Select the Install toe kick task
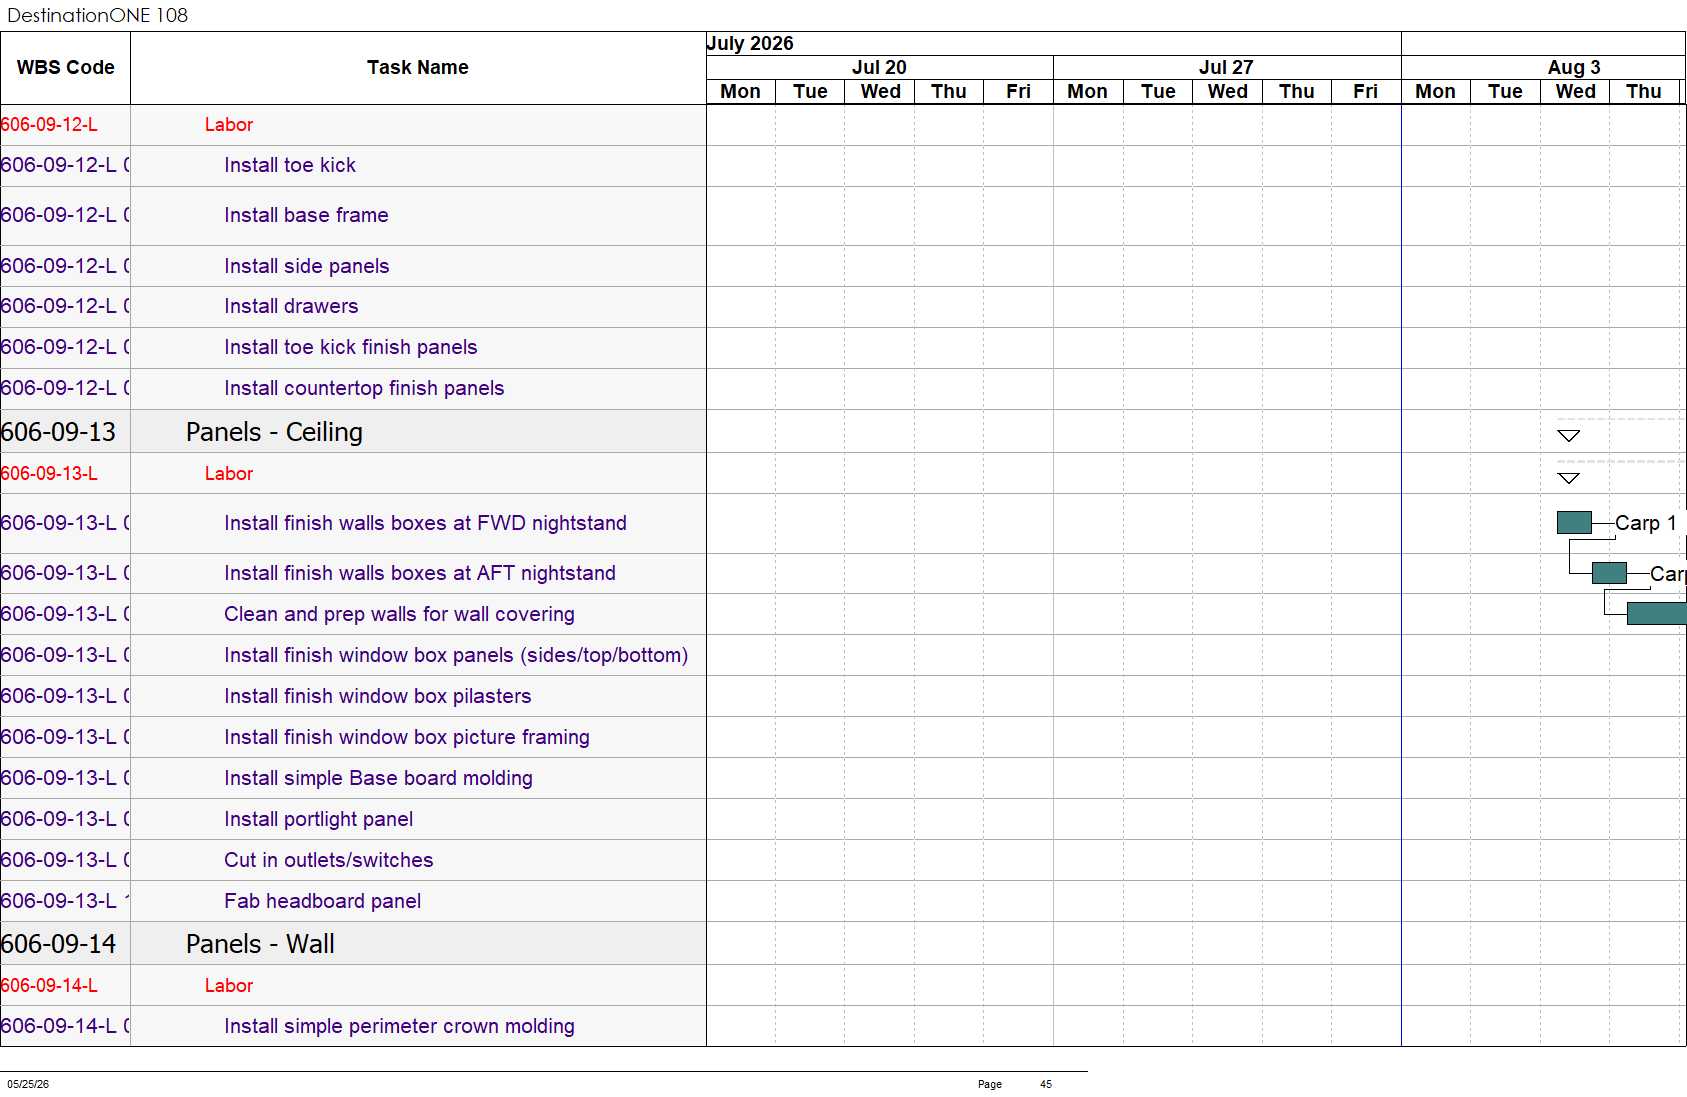Screen dimensions: 1687x1097 click(x=290, y=165)
